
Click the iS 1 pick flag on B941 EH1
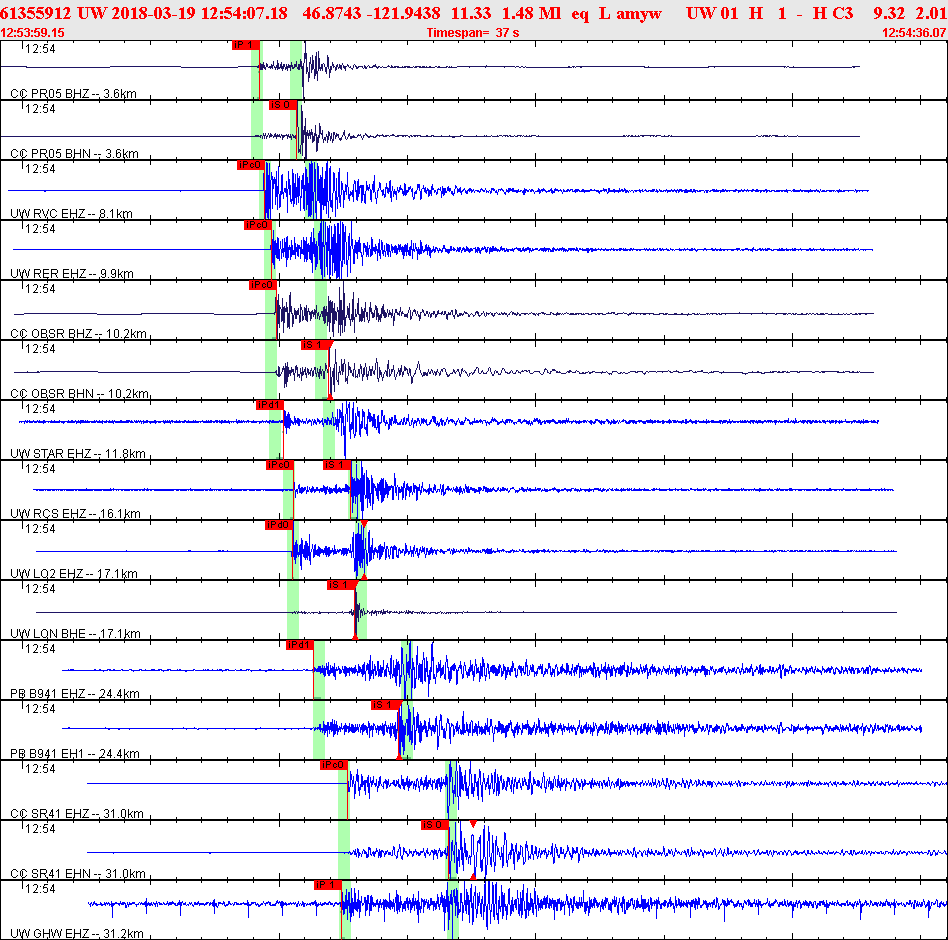click(x=385, y=705)
